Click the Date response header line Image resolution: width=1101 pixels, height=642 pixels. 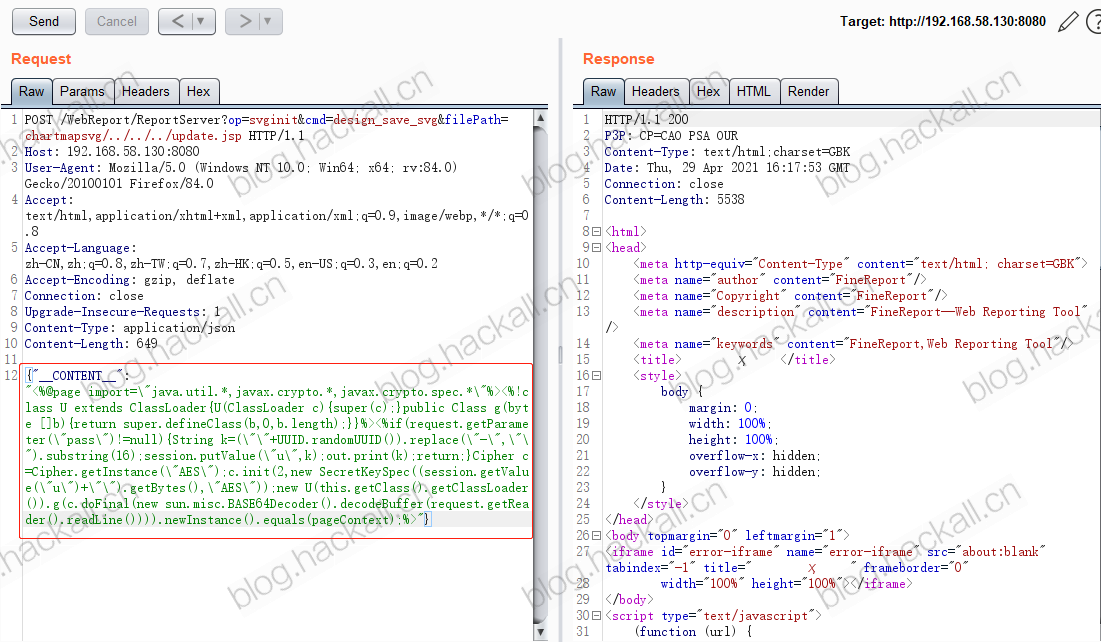click(x=727, y=168)
